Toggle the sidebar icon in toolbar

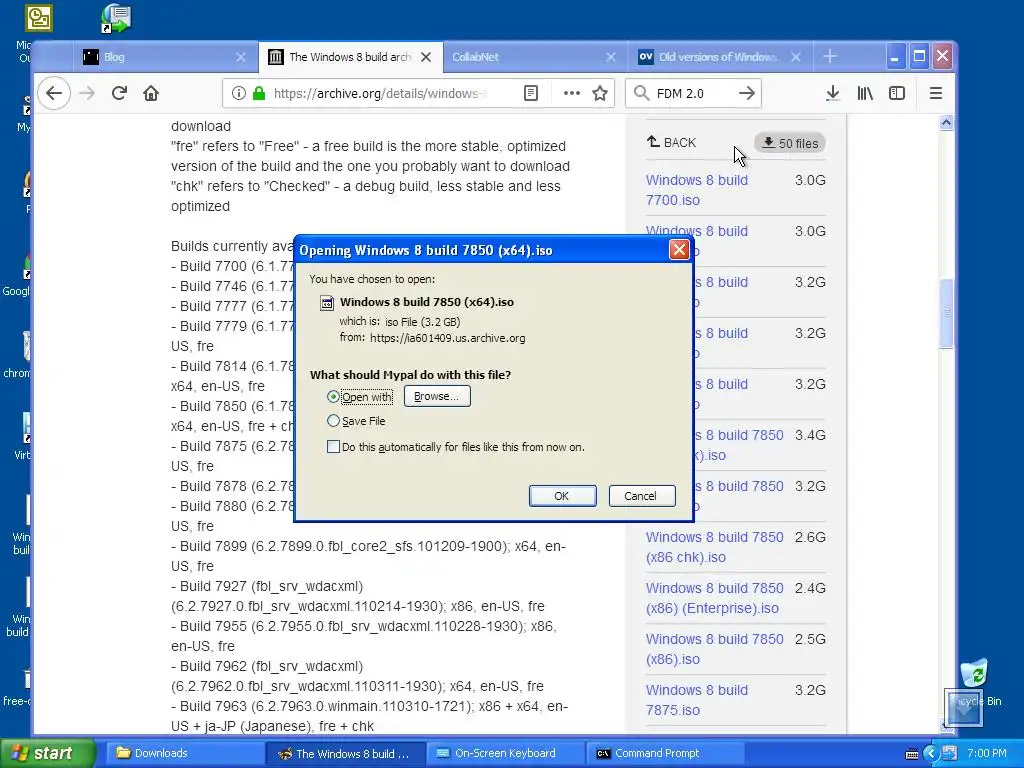(897, 93)
